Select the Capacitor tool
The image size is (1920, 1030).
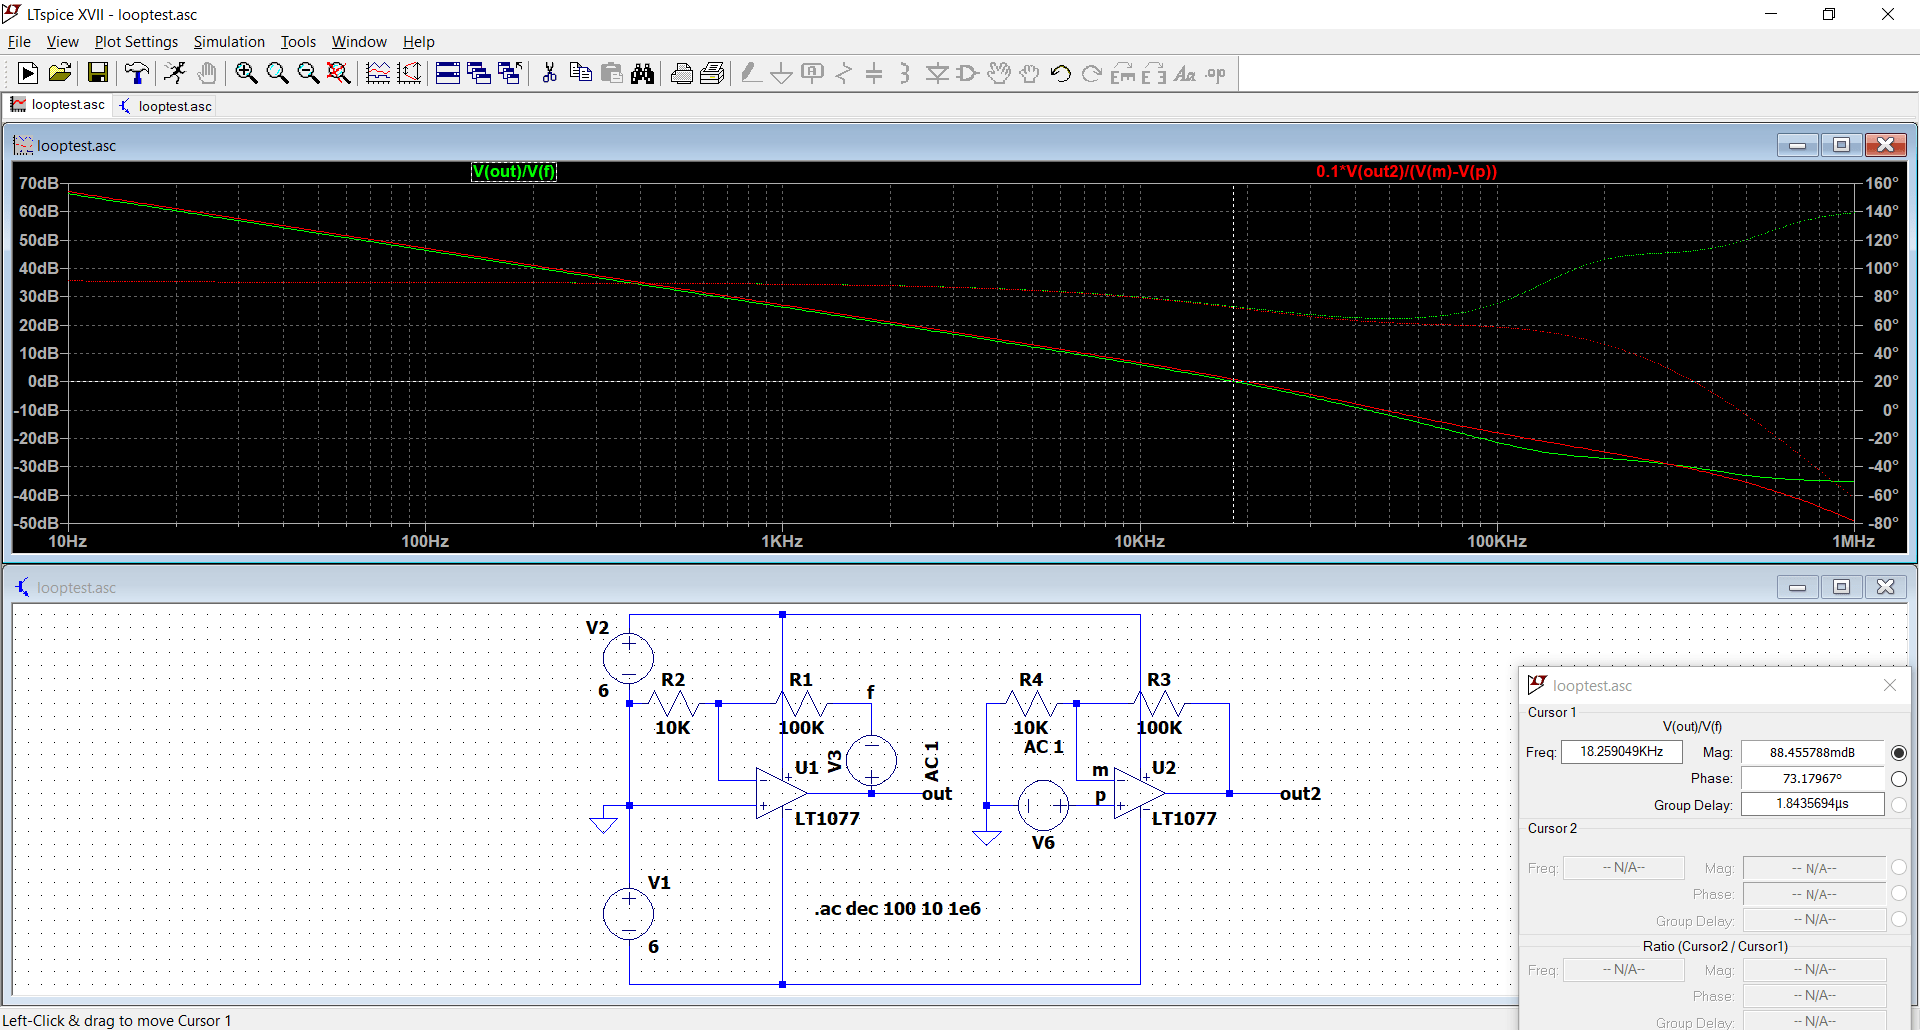874,73
